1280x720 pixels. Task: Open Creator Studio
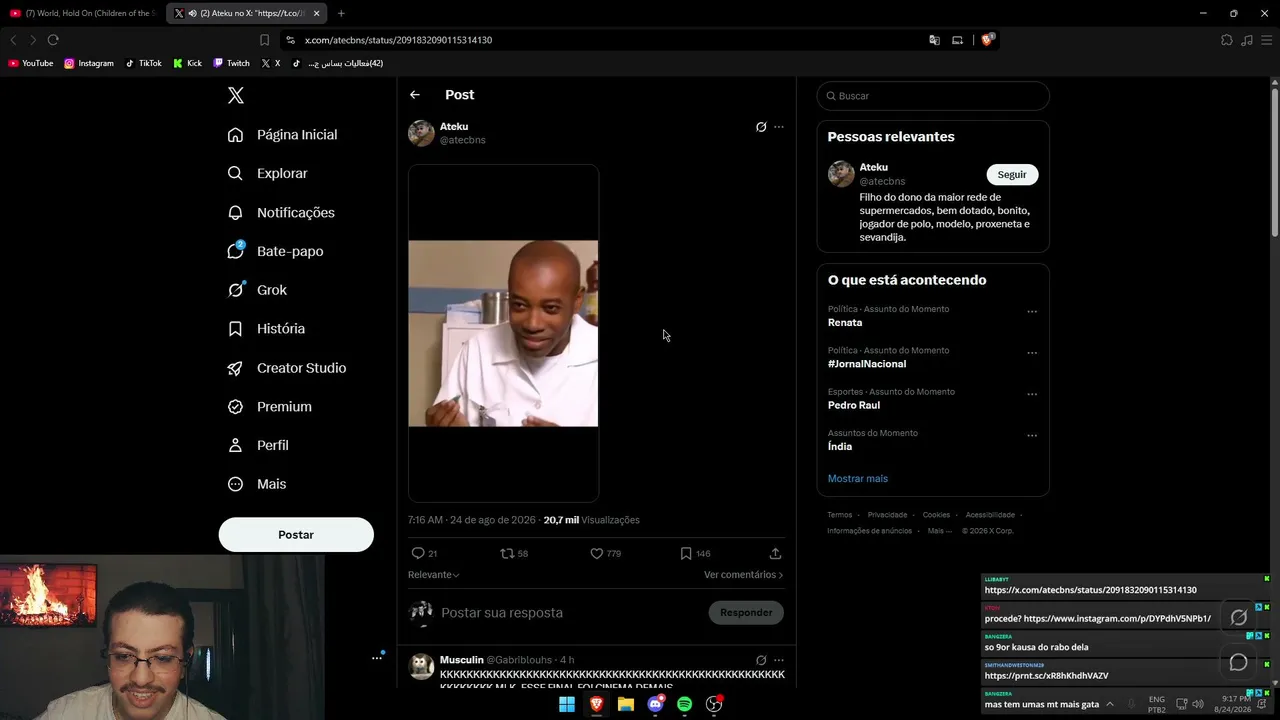(x=287, y=368)
